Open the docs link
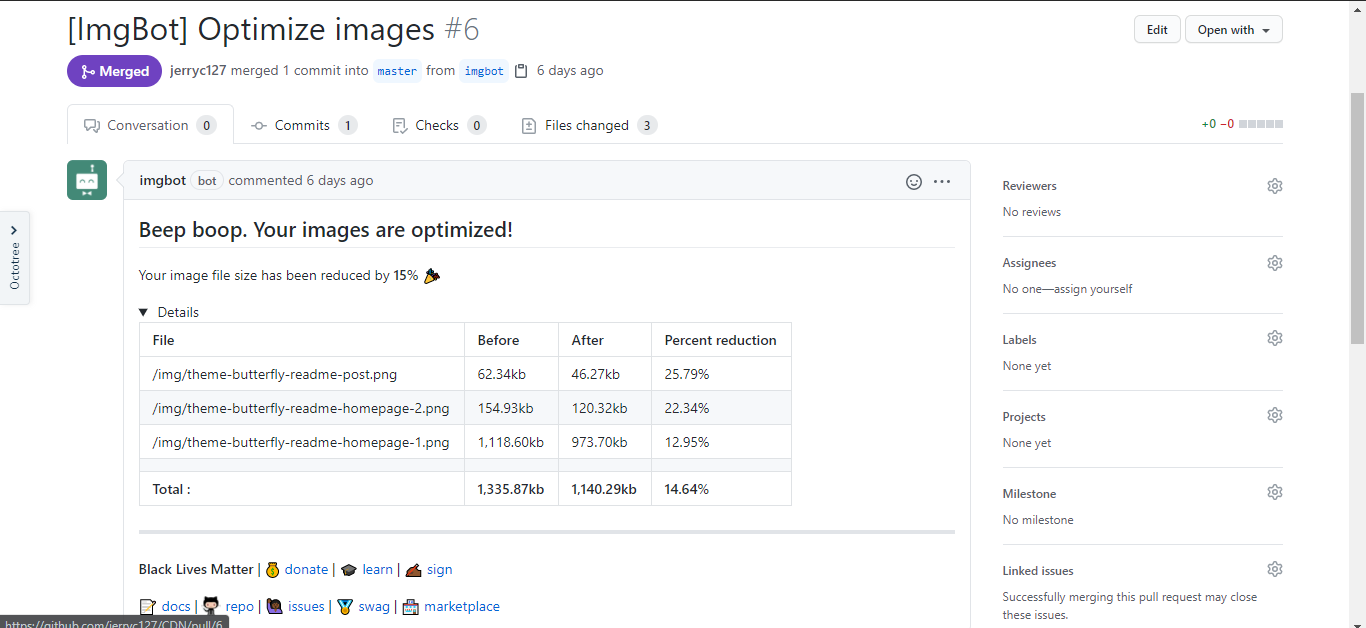 [176, 606]
